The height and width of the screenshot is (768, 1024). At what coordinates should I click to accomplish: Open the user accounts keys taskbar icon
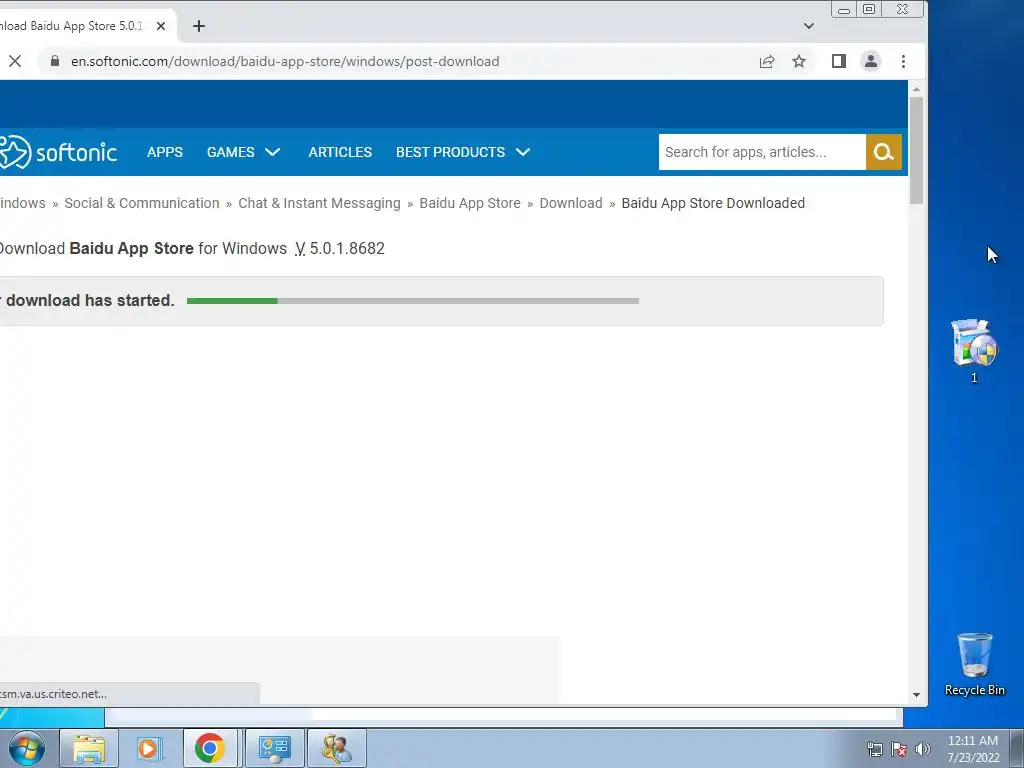(x=336, y=748)
